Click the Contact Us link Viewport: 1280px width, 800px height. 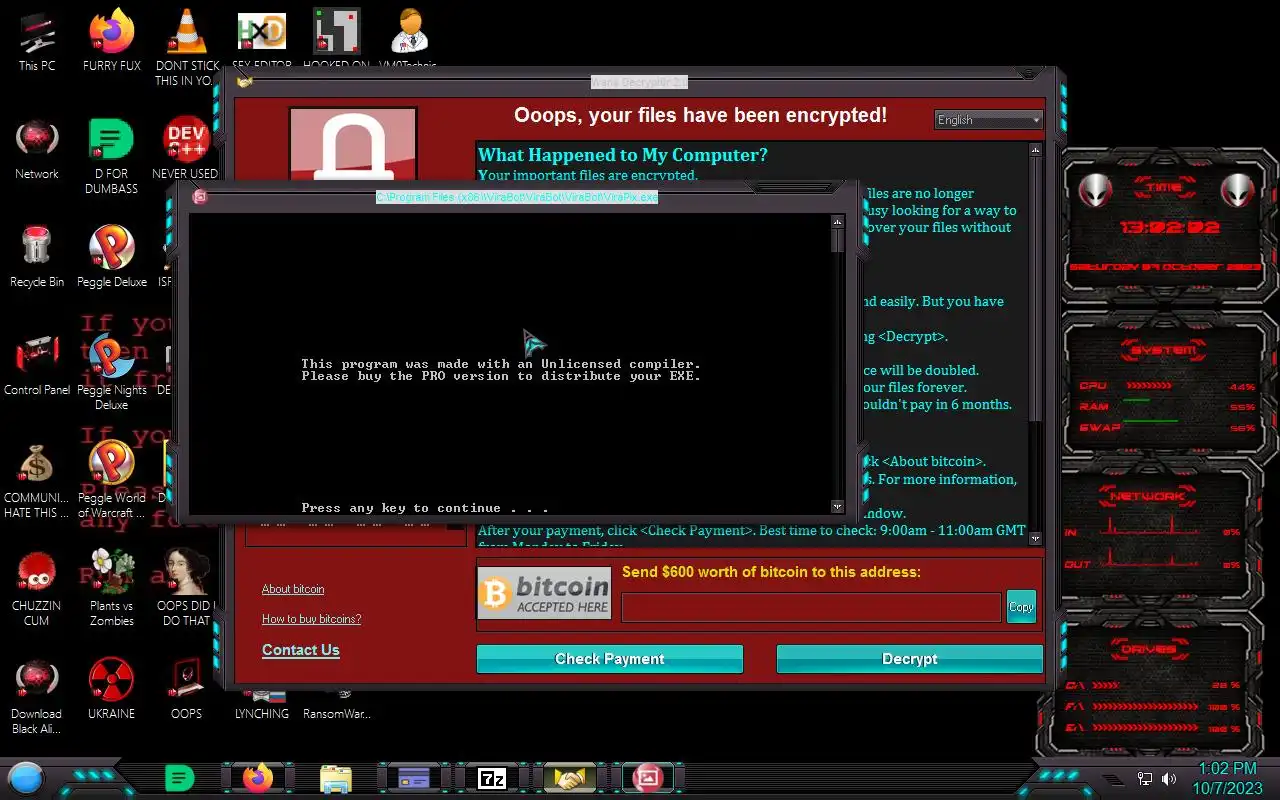(x=301, y=650)
